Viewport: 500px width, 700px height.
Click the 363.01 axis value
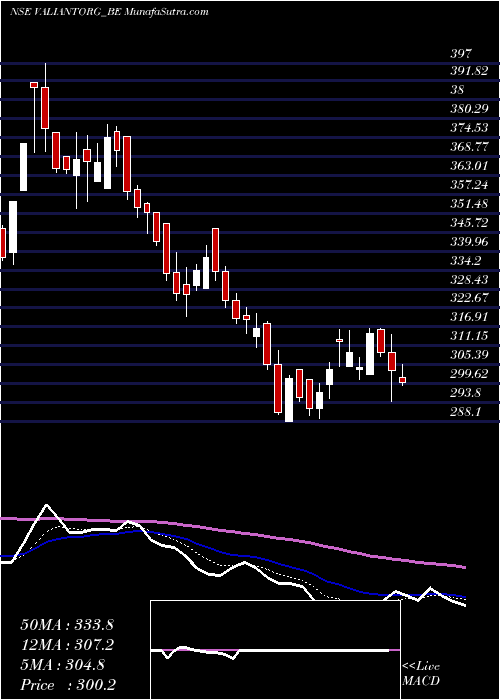469,166
